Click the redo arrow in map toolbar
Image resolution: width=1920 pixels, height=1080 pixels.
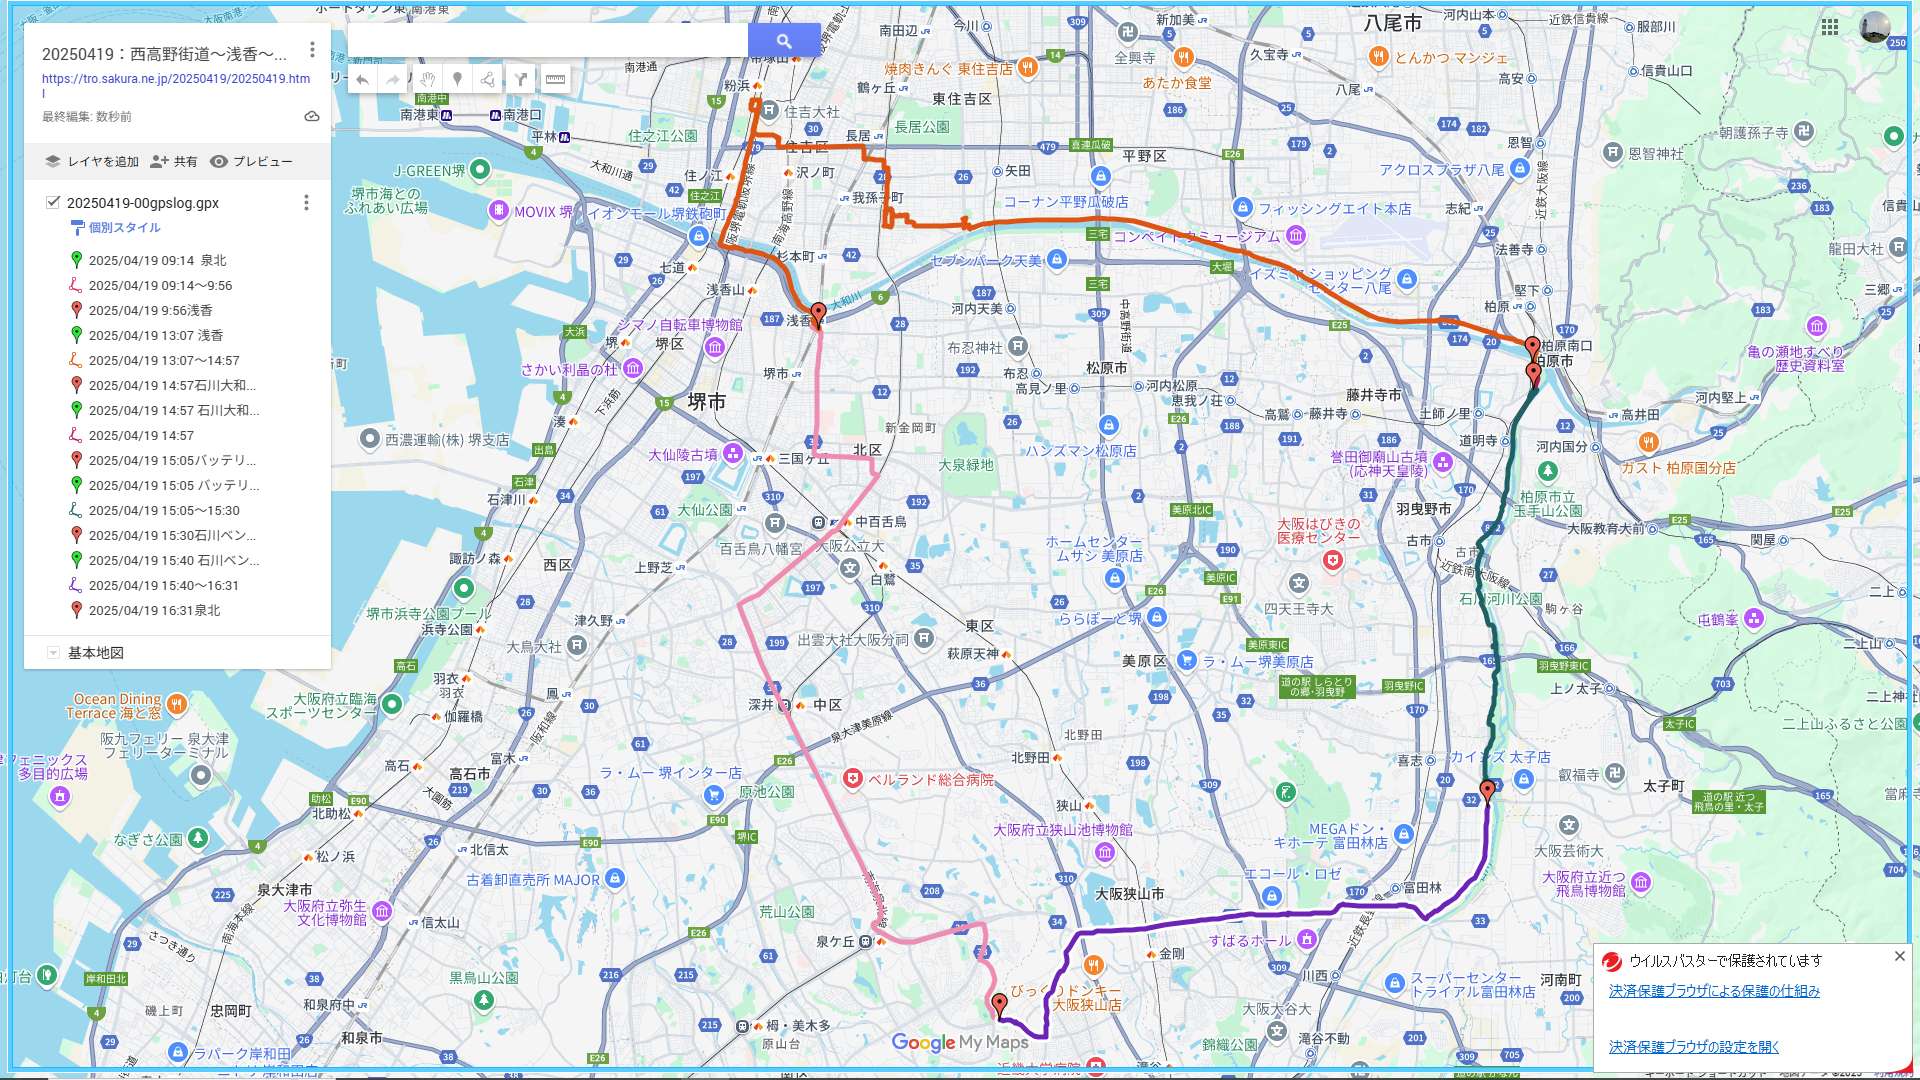click(x=393, y=79)
